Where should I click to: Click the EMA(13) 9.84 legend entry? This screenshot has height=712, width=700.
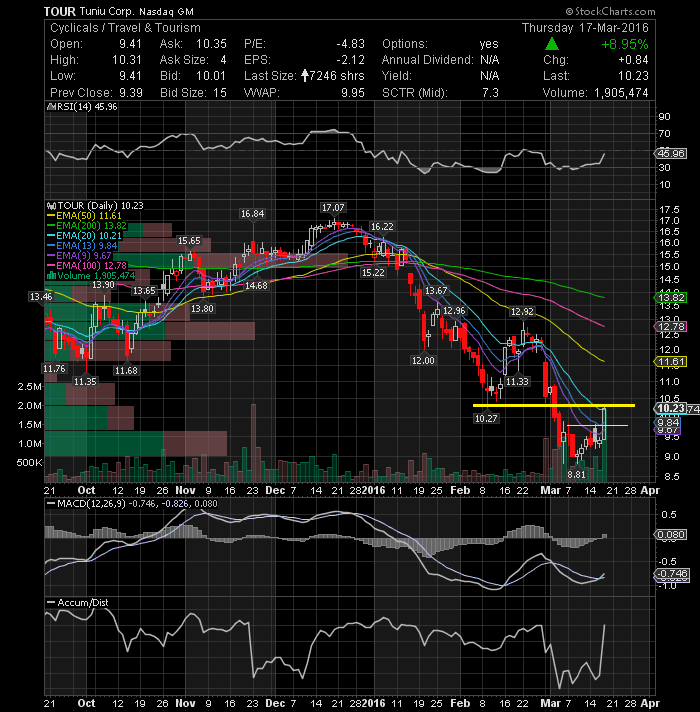tap(82, 246)
